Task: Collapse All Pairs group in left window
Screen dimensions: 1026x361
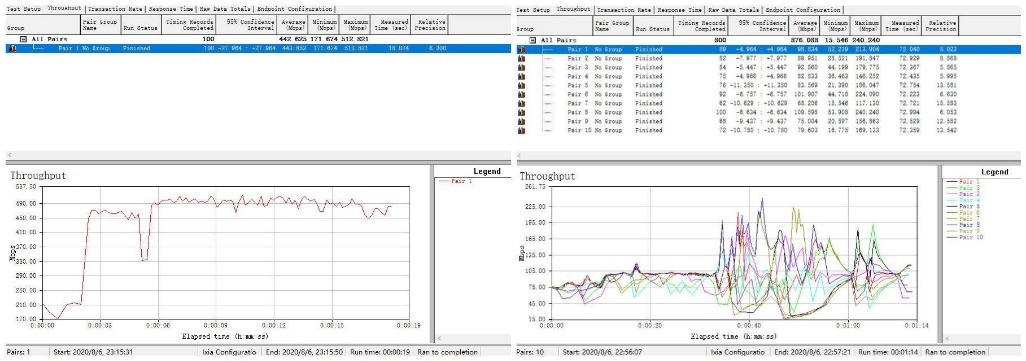Action: [x=24, y=40]
